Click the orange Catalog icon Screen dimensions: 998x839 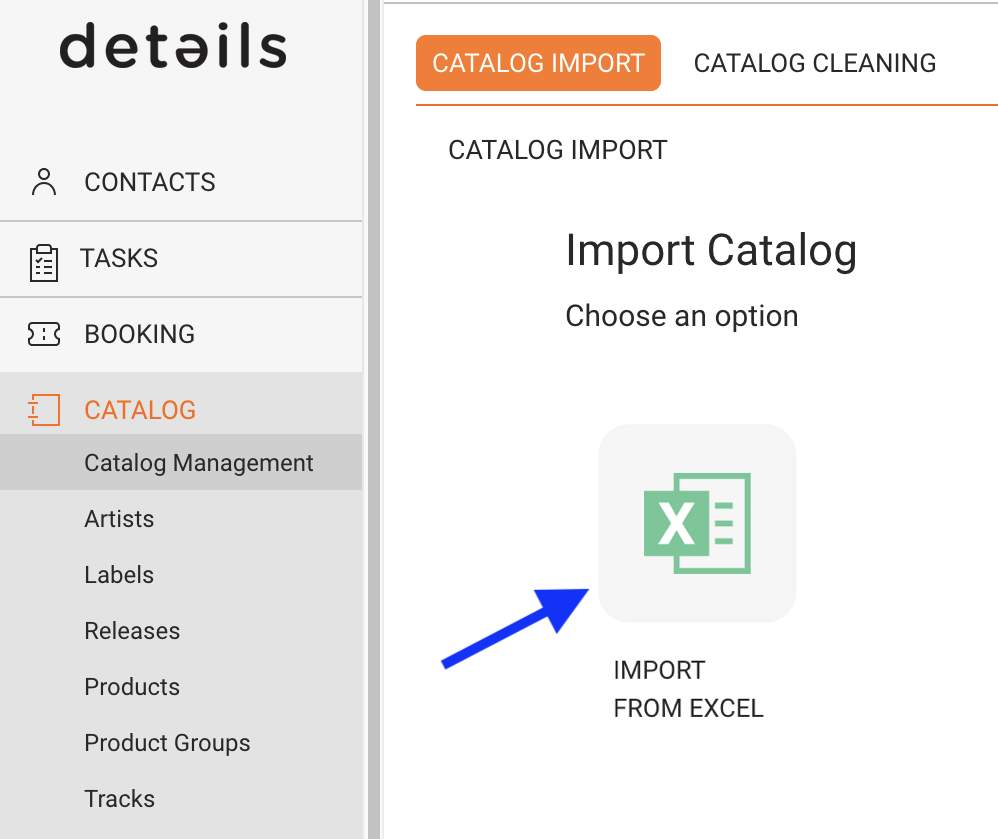[x=43, y=410]
